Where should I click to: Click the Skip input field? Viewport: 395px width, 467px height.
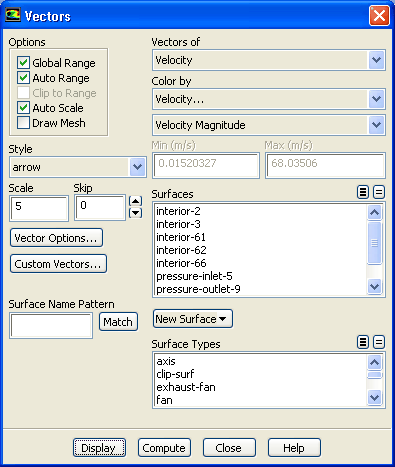click(x=100, y=208)
